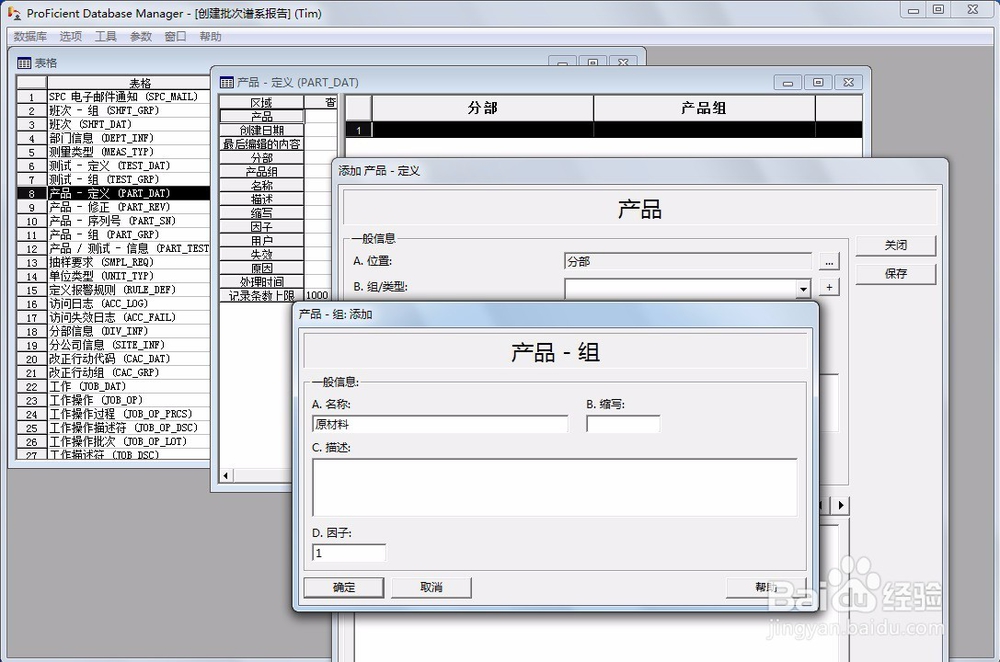Select row 测量类型 (MEAS_TYP)
Image resolution: width=1000 pixels, height=662 pixels.
tap(128, 152)
